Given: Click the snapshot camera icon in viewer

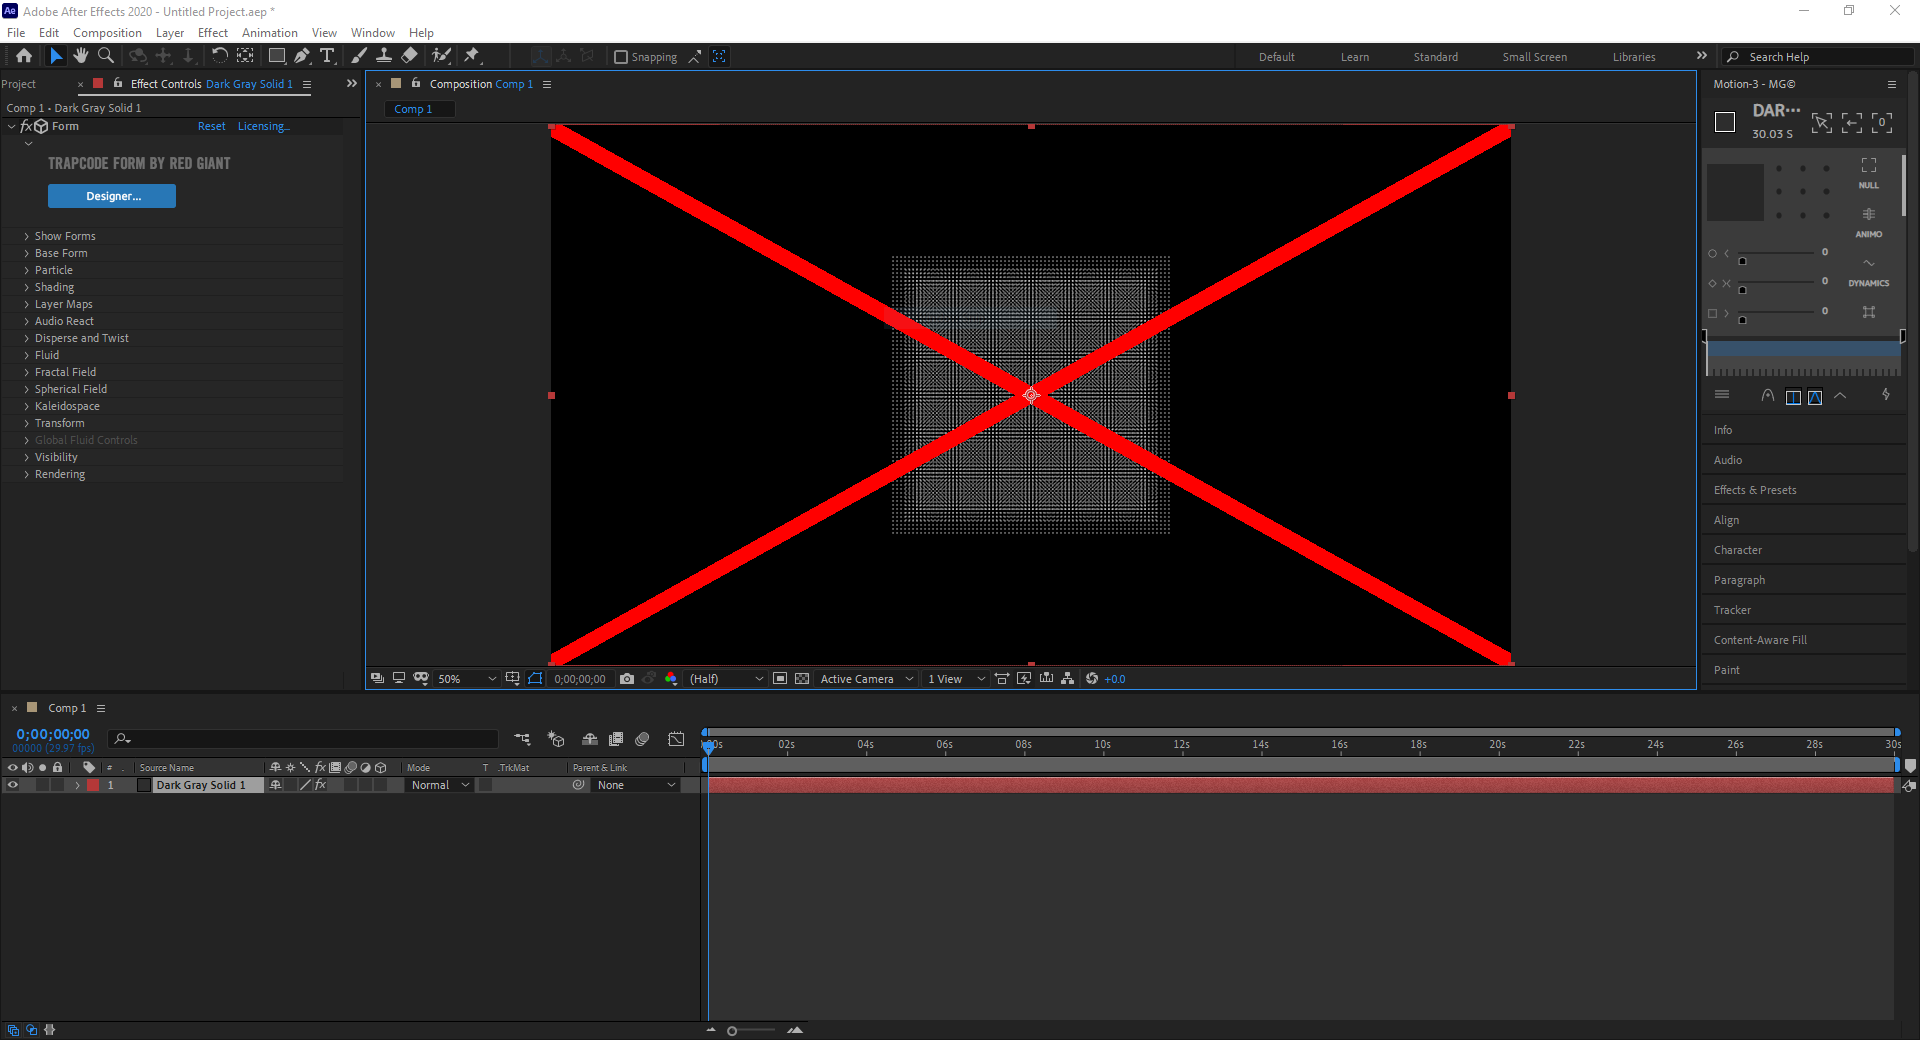Looking at the screenshot, I should [627, 679].
